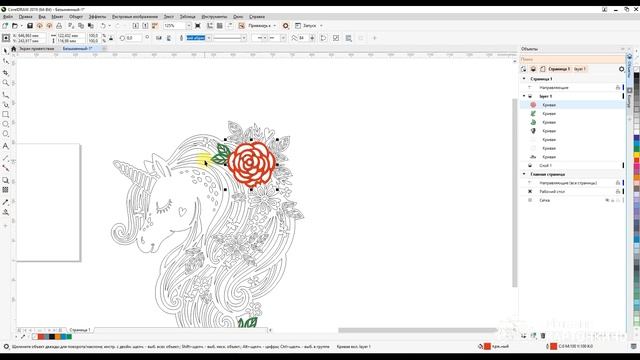Click the Objects docker search field
640x360 pixels.
coord(572,59)
